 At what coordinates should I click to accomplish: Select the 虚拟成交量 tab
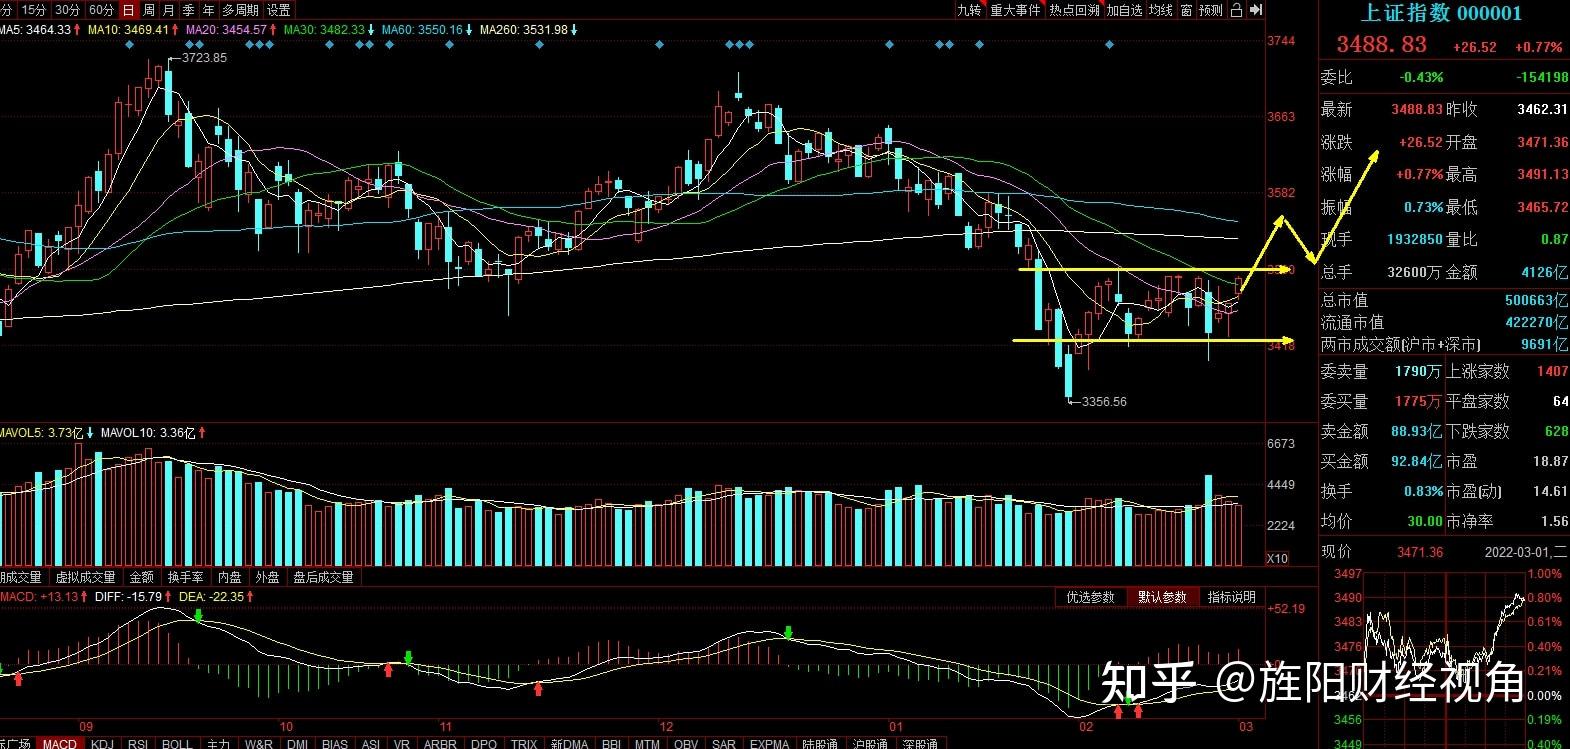(85, 577)
